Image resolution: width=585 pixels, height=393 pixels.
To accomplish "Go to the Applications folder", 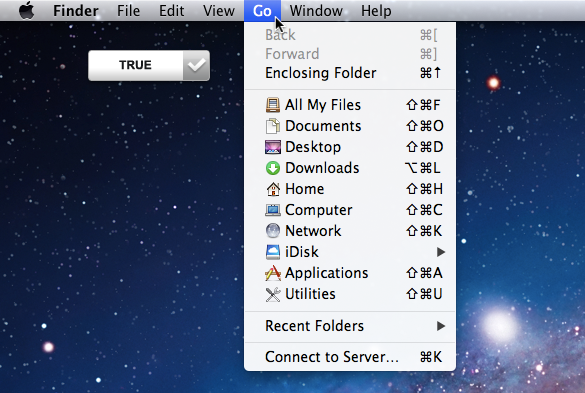I will click(350, 273).
